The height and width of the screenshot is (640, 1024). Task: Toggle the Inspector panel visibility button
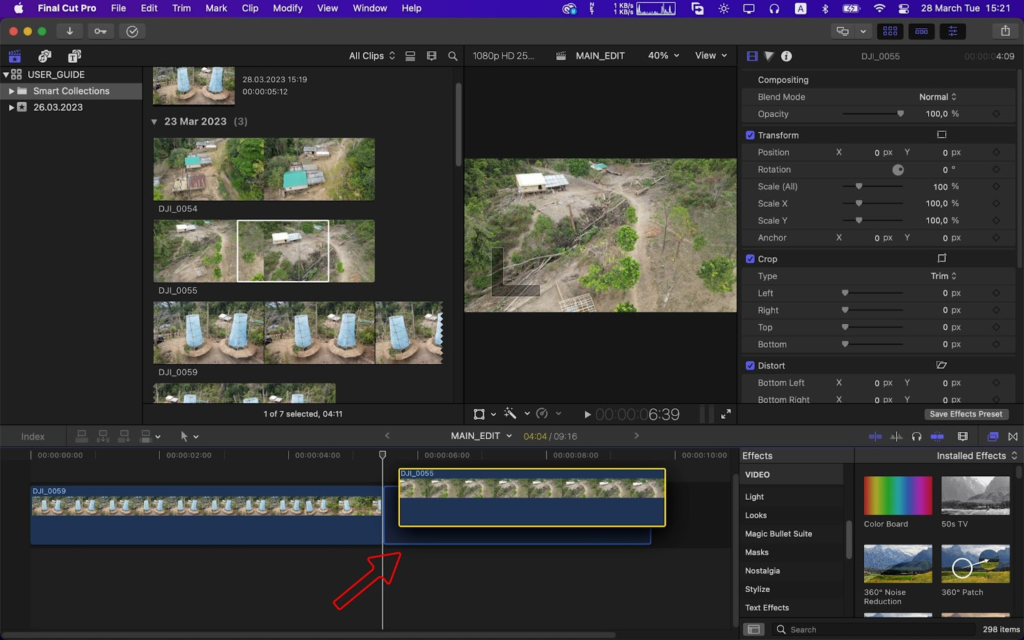953,31
